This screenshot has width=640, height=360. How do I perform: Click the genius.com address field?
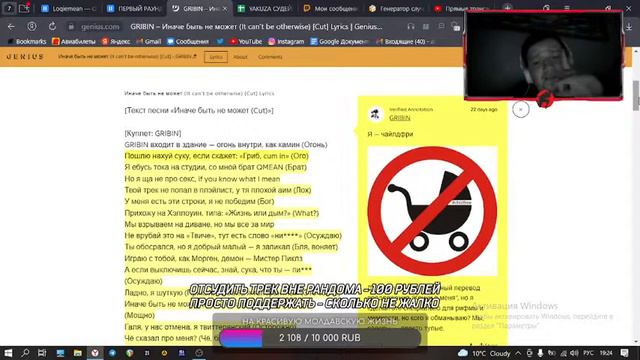(100, 27)
